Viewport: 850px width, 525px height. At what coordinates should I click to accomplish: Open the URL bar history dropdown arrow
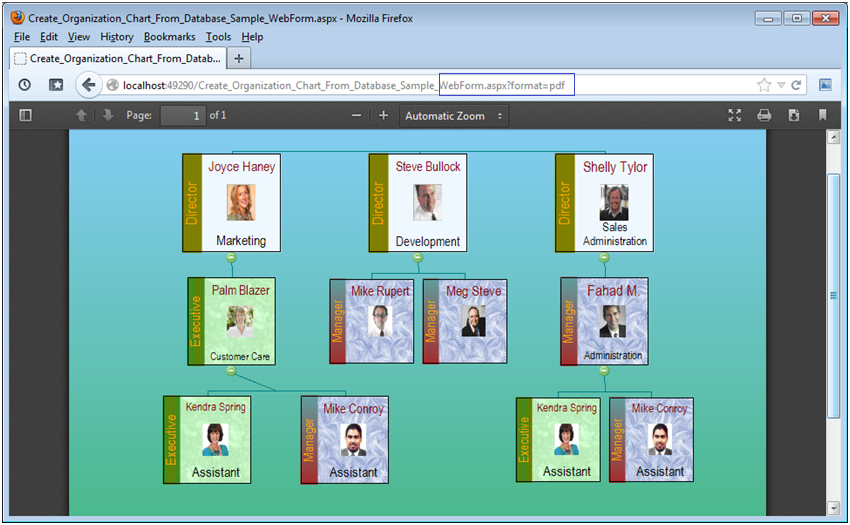pos(782,85)
